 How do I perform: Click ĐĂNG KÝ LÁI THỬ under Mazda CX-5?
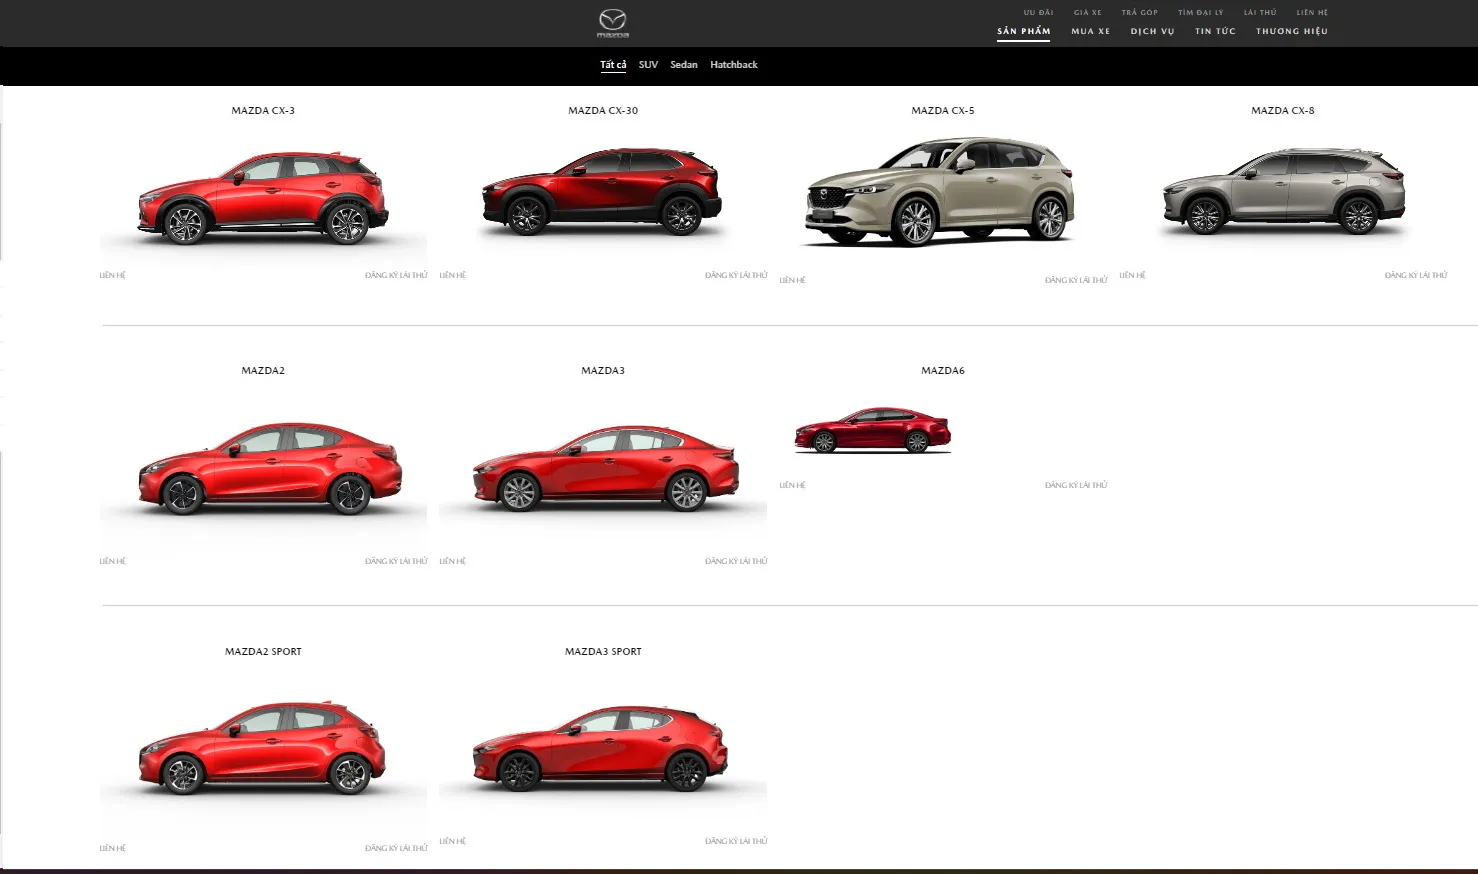point(1076,280)
